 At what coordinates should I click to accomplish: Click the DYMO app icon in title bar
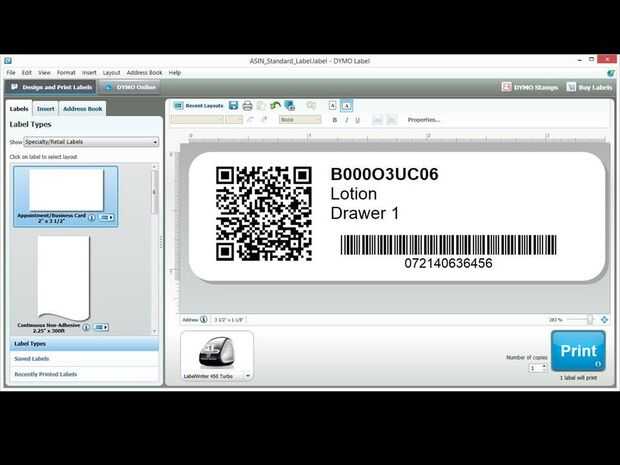pyautogui.click(x=8, y=60)
